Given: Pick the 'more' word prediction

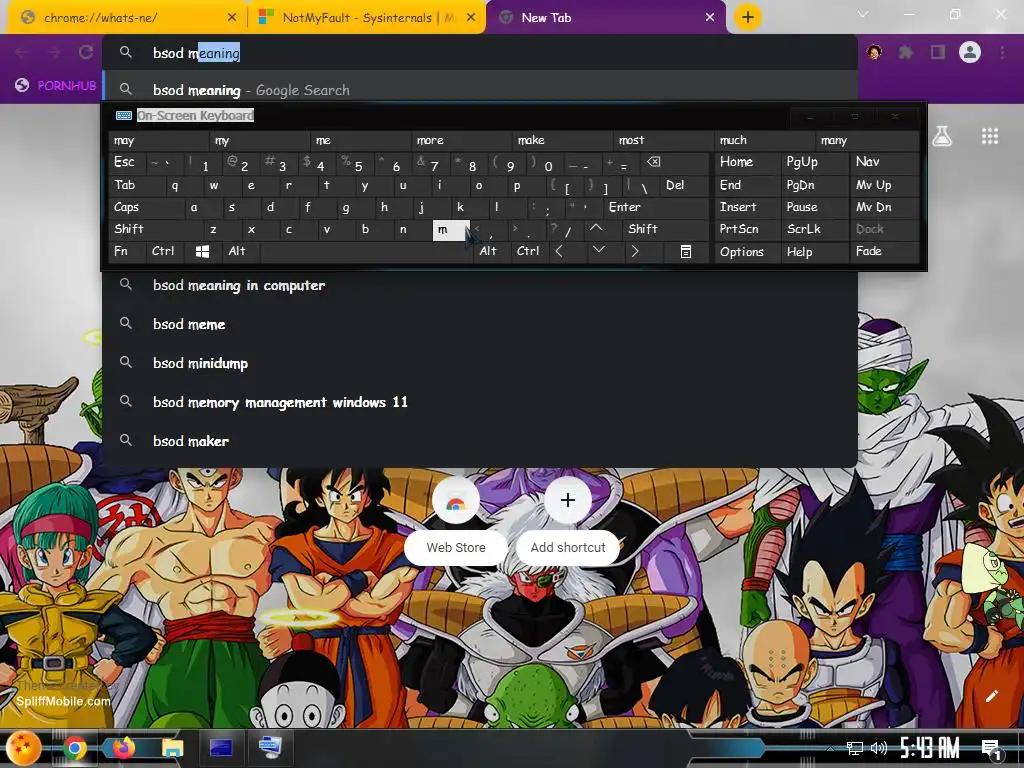Looking at the screenshot, I should tap(462, 140).
